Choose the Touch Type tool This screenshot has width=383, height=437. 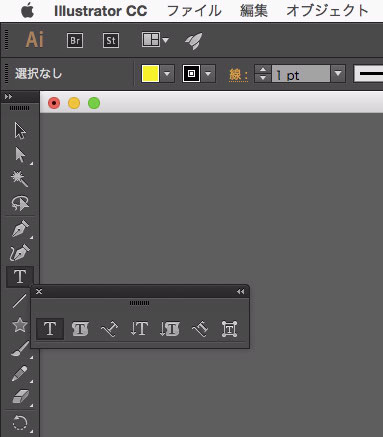click(x=229, y=329)
